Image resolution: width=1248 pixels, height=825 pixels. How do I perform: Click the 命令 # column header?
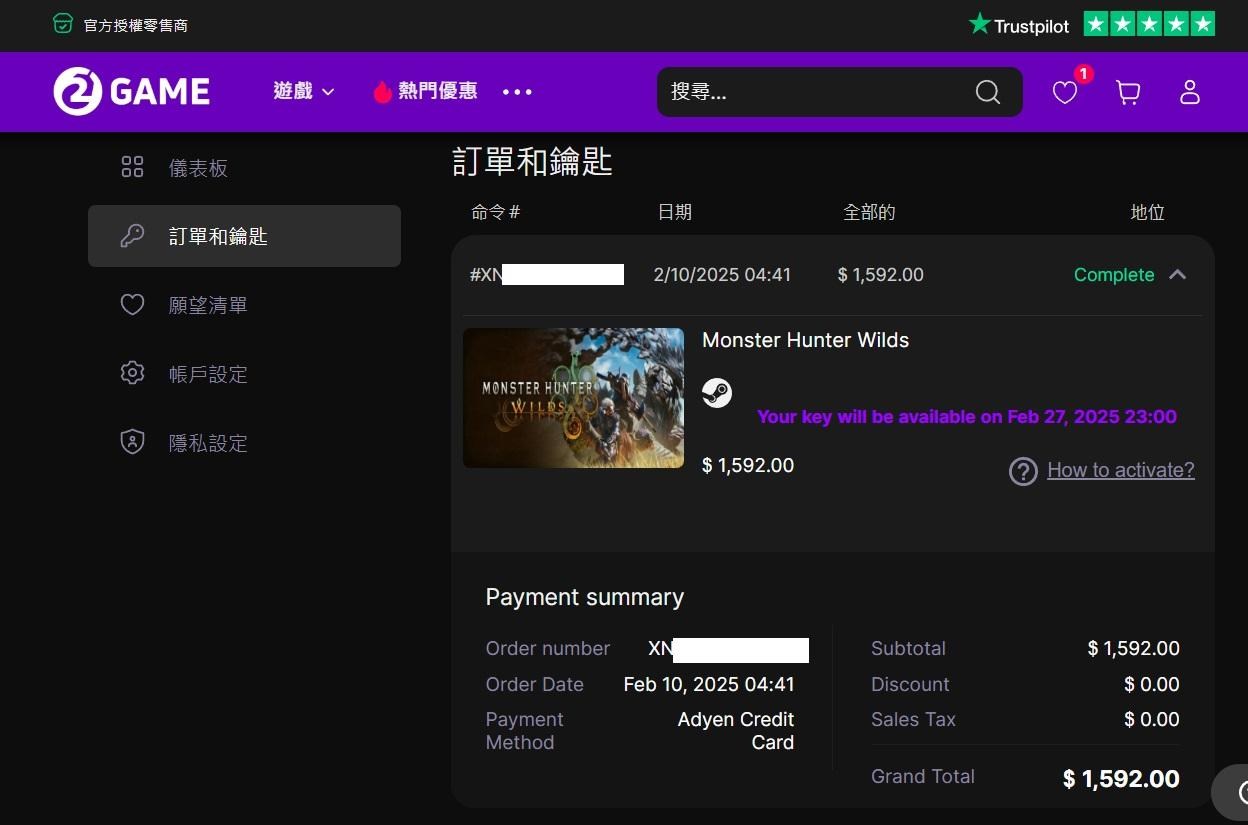point(496,212)
